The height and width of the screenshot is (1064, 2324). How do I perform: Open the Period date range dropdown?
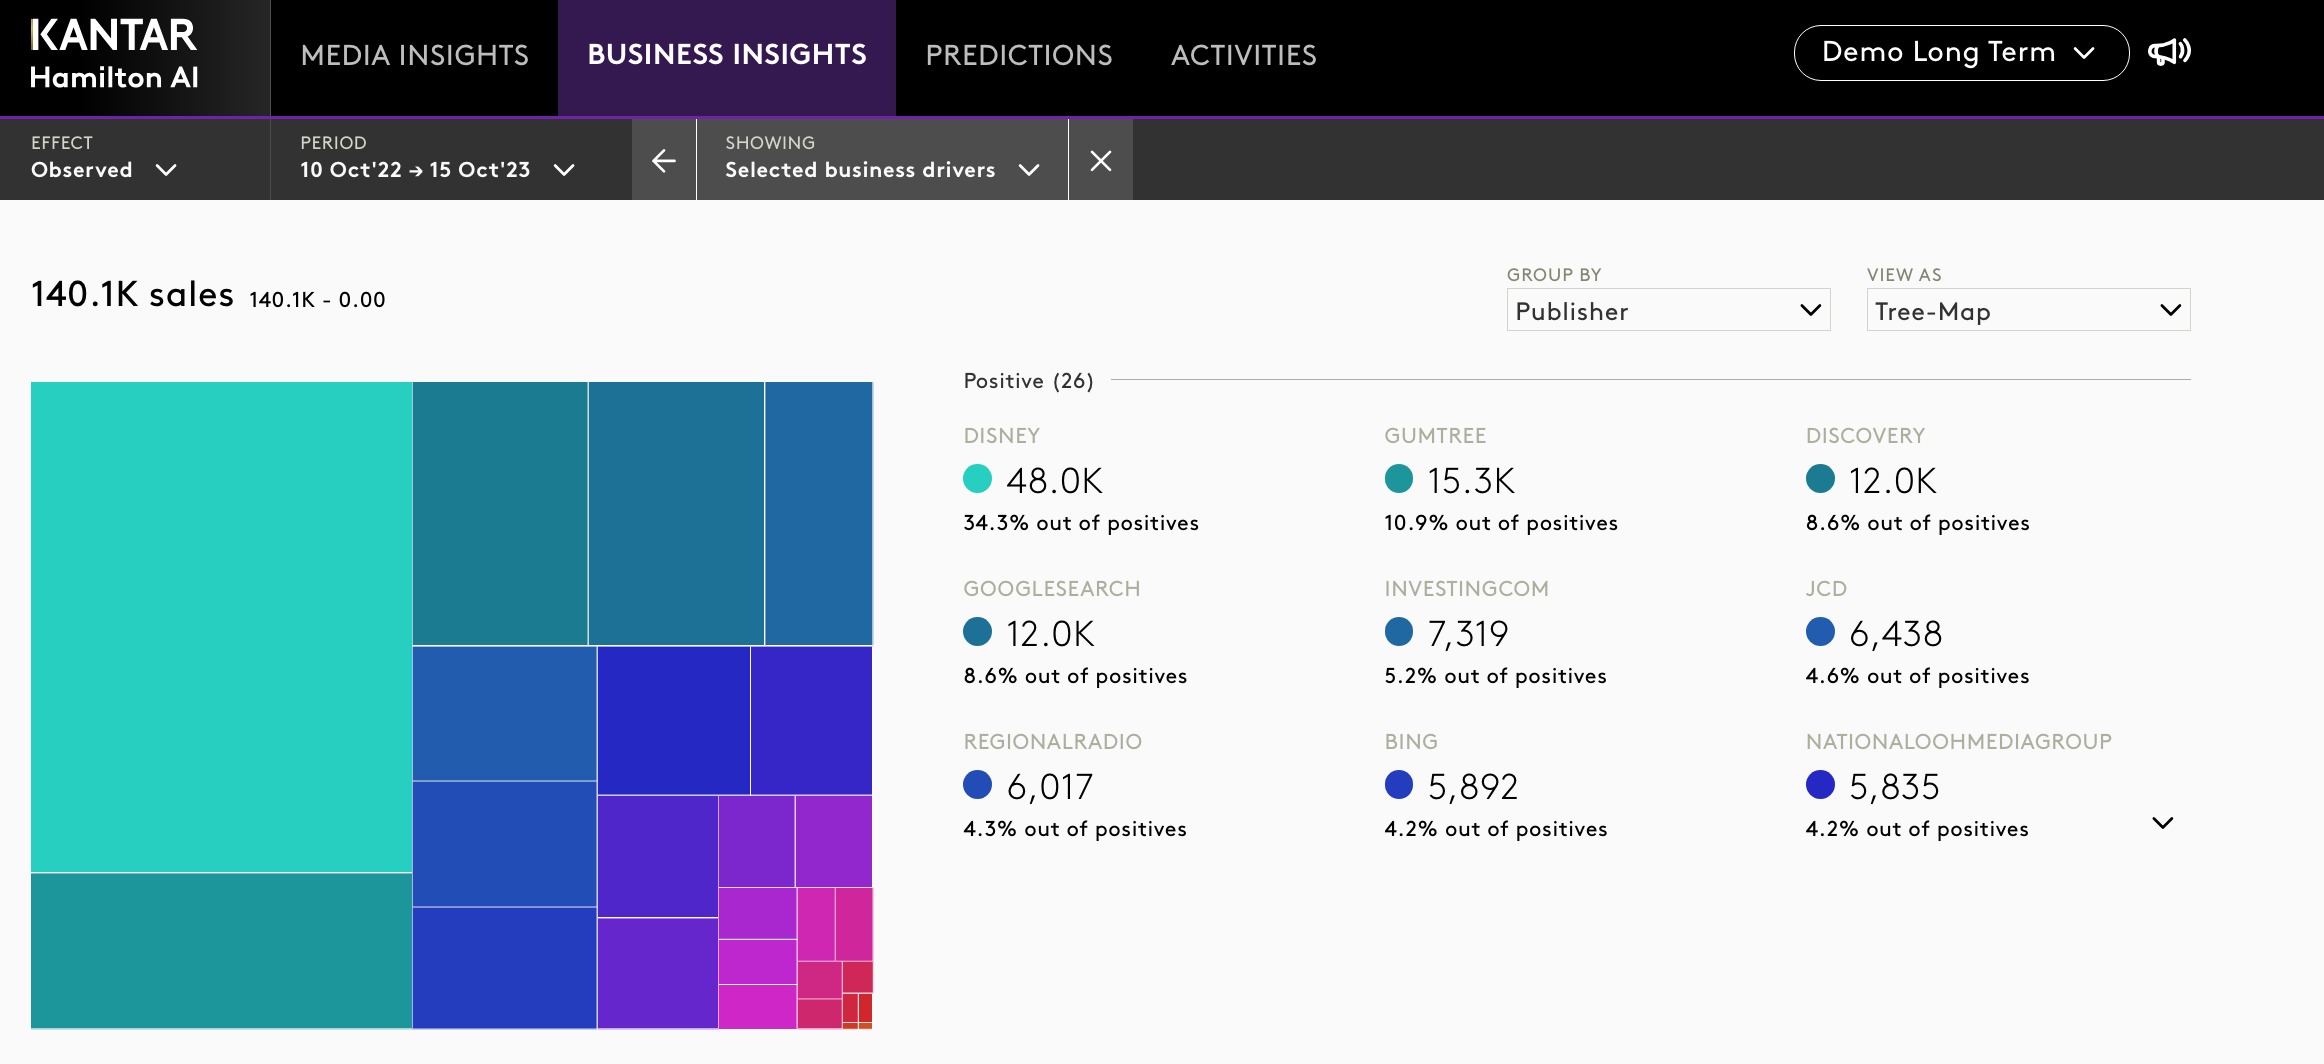(438, 159)
